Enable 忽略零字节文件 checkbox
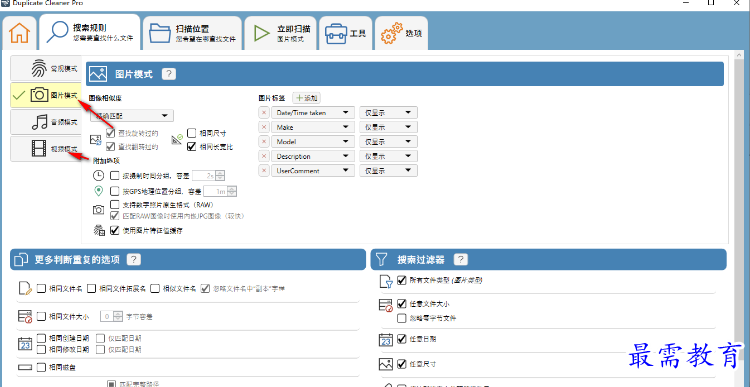The width and height of the screenshot is (750, 387). pos(402,318)
